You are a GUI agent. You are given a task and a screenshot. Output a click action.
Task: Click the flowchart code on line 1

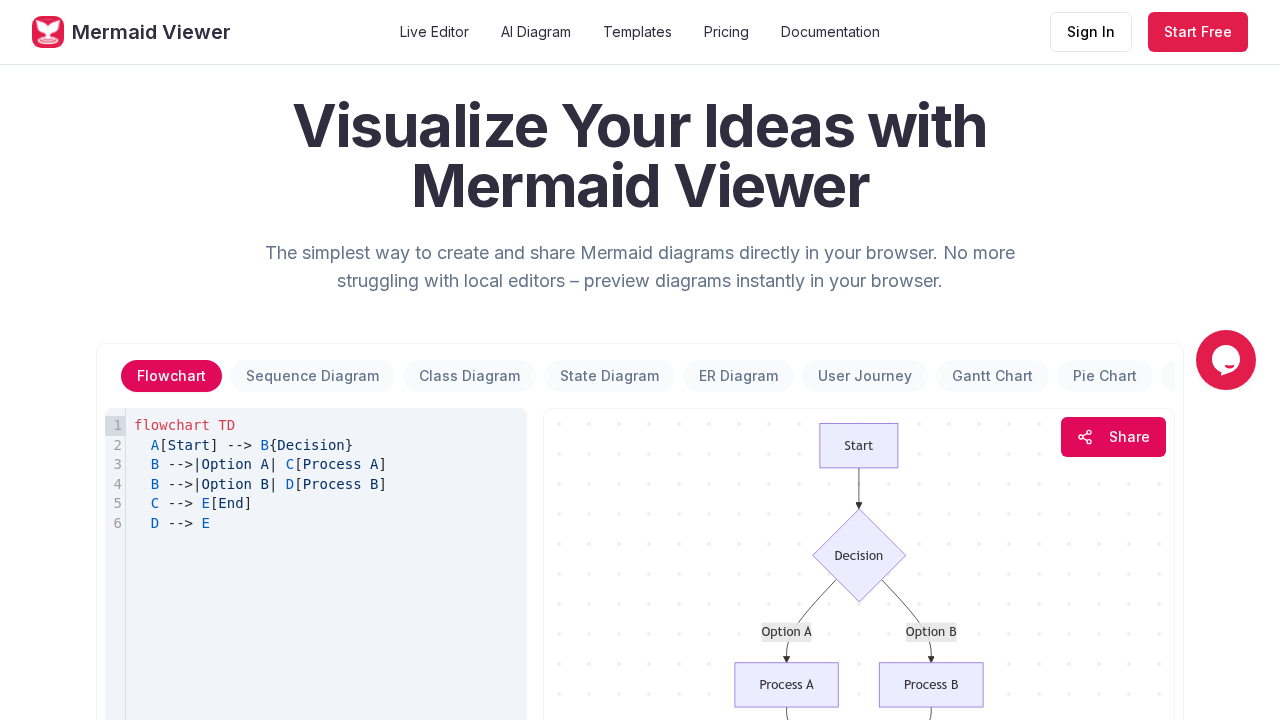point(187,425)
